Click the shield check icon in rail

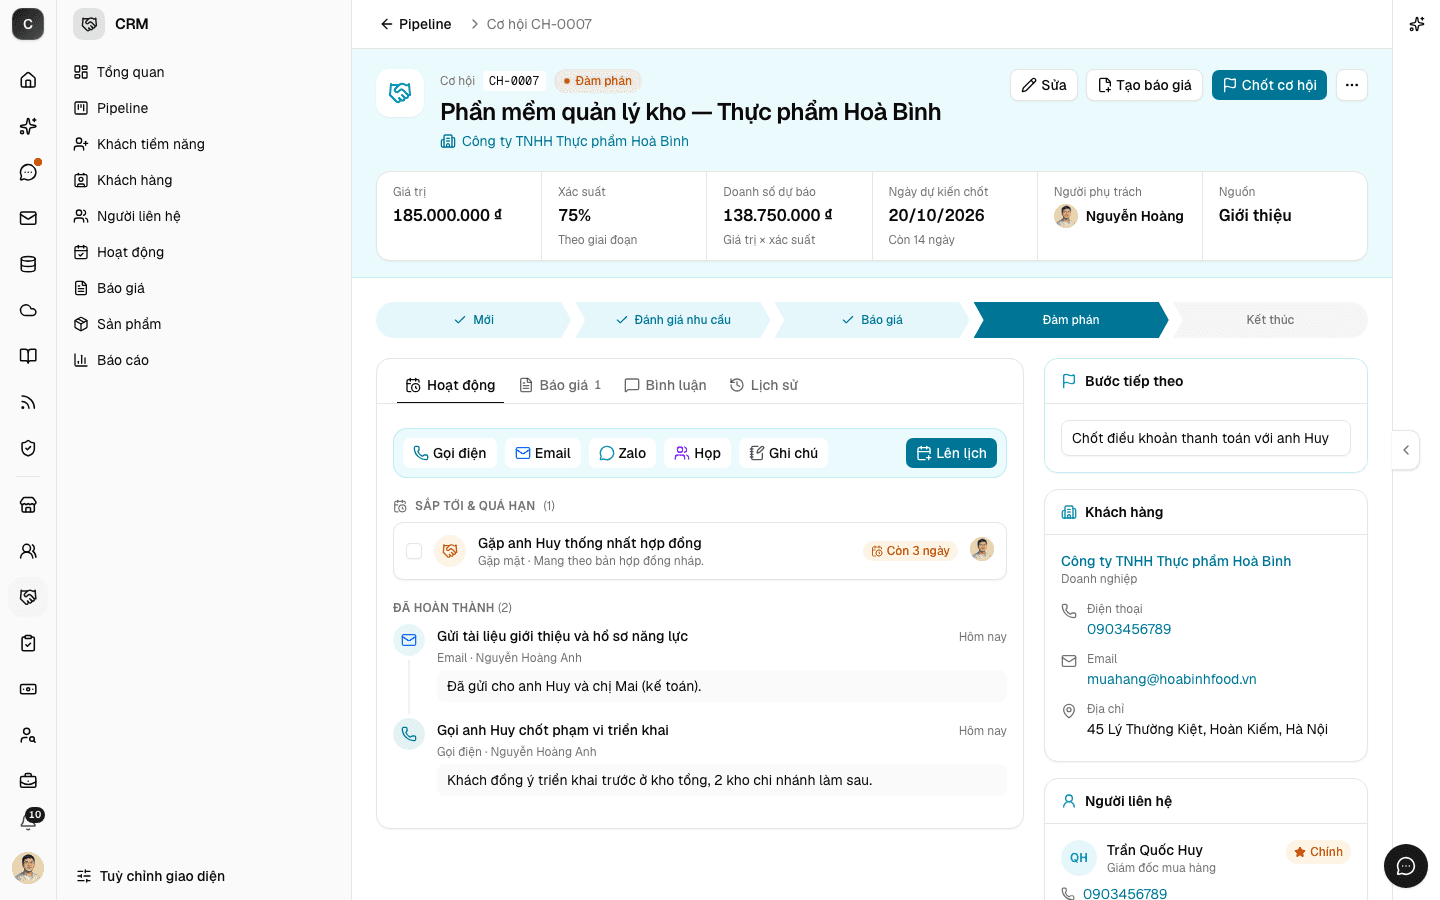pyautogui.click(x=28, y=448)
